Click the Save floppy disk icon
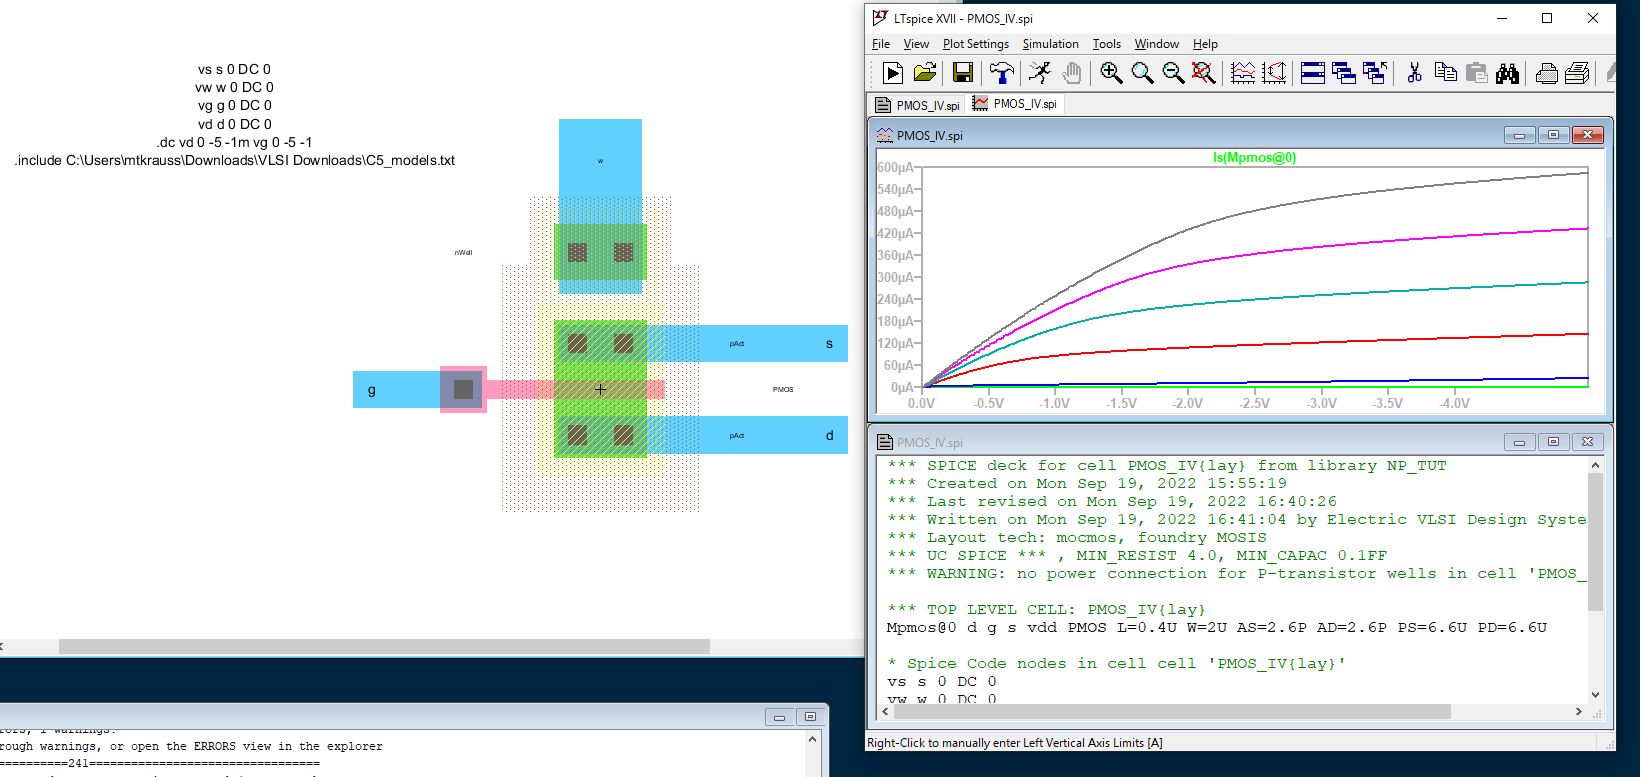The width and height of the screenshot is (1640, 777). [962, 73]
